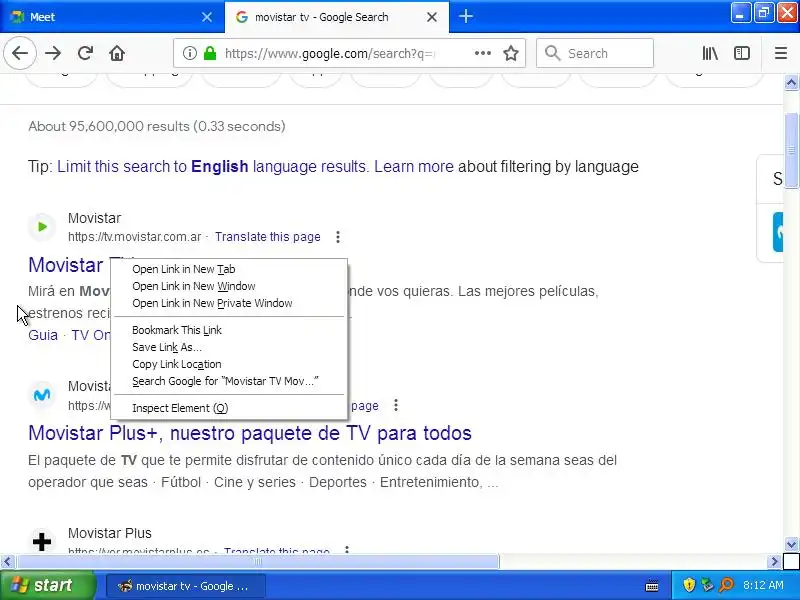
Task: Click Translate this page for tv.movistar.com.ar
Action: pyautogui.click(x=267, y=237)
